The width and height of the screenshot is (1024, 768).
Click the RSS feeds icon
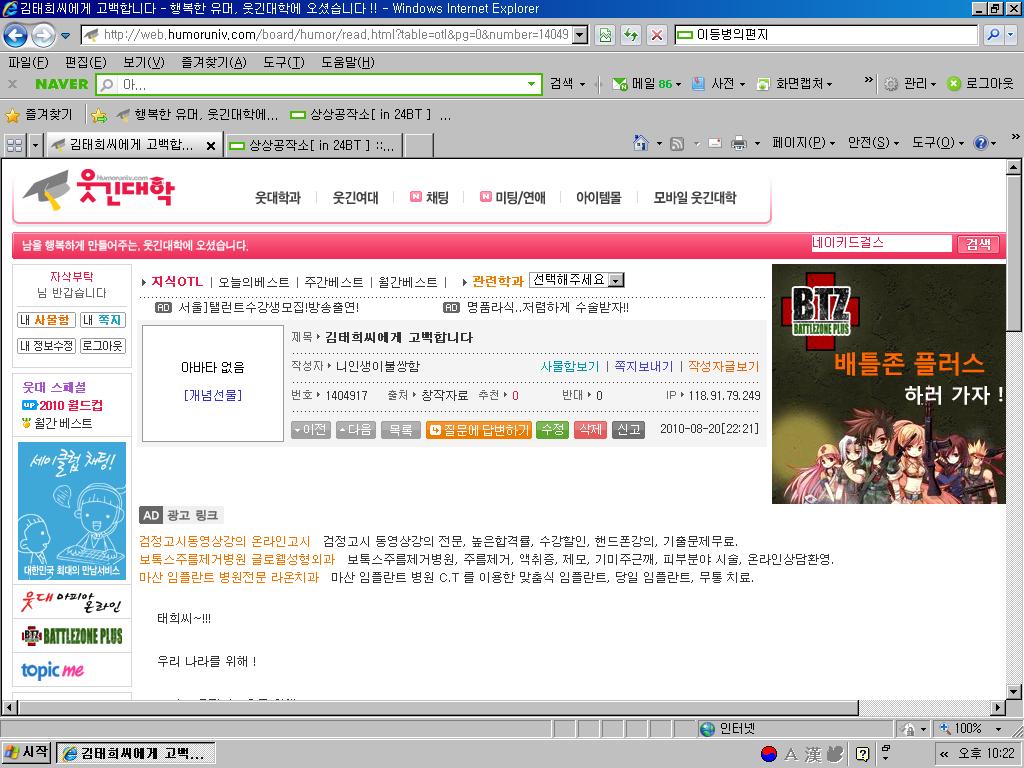click(x=677, y=143)
